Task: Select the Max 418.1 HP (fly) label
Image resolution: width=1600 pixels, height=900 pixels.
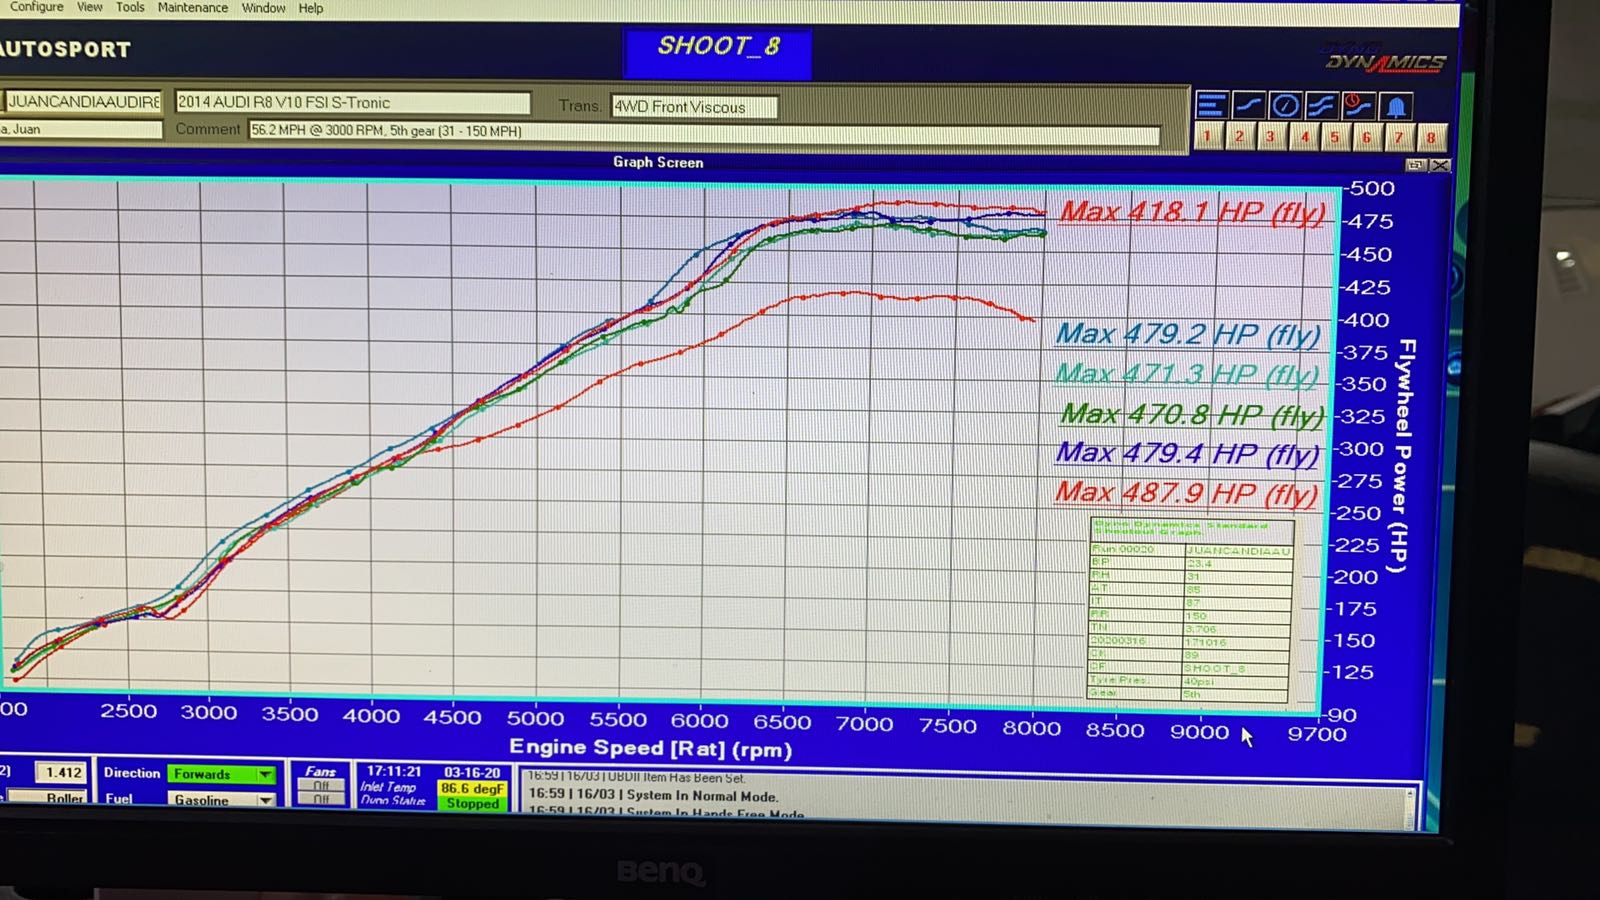Action: pos(1192,212)
